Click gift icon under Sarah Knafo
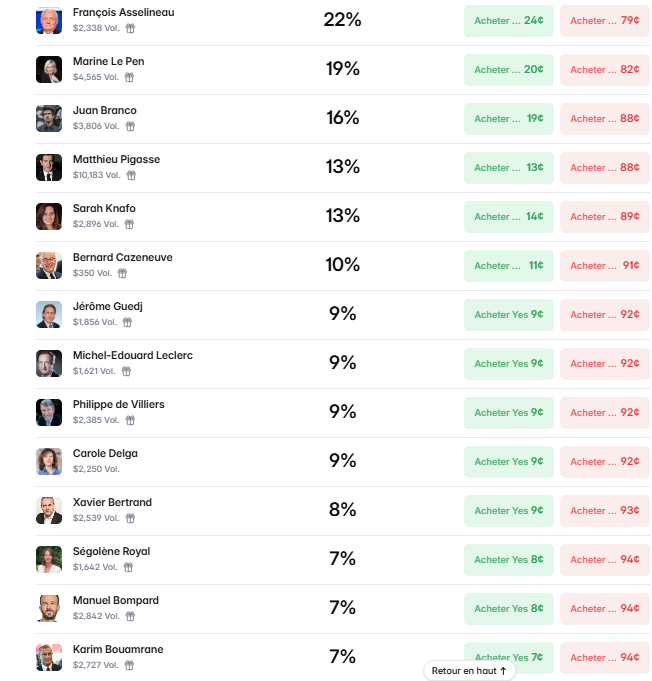Image resolution: width=652 pixels, height=681 pixels. coord(129,225)
